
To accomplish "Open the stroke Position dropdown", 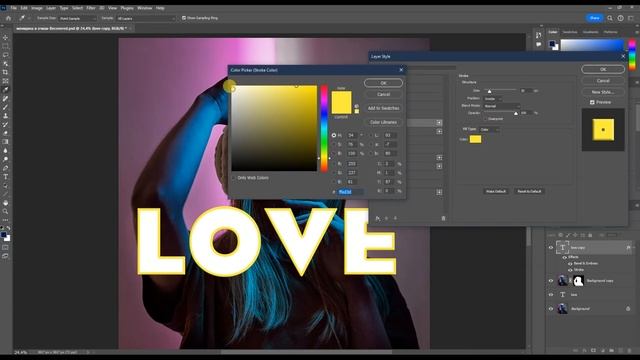I will point(493,99).
